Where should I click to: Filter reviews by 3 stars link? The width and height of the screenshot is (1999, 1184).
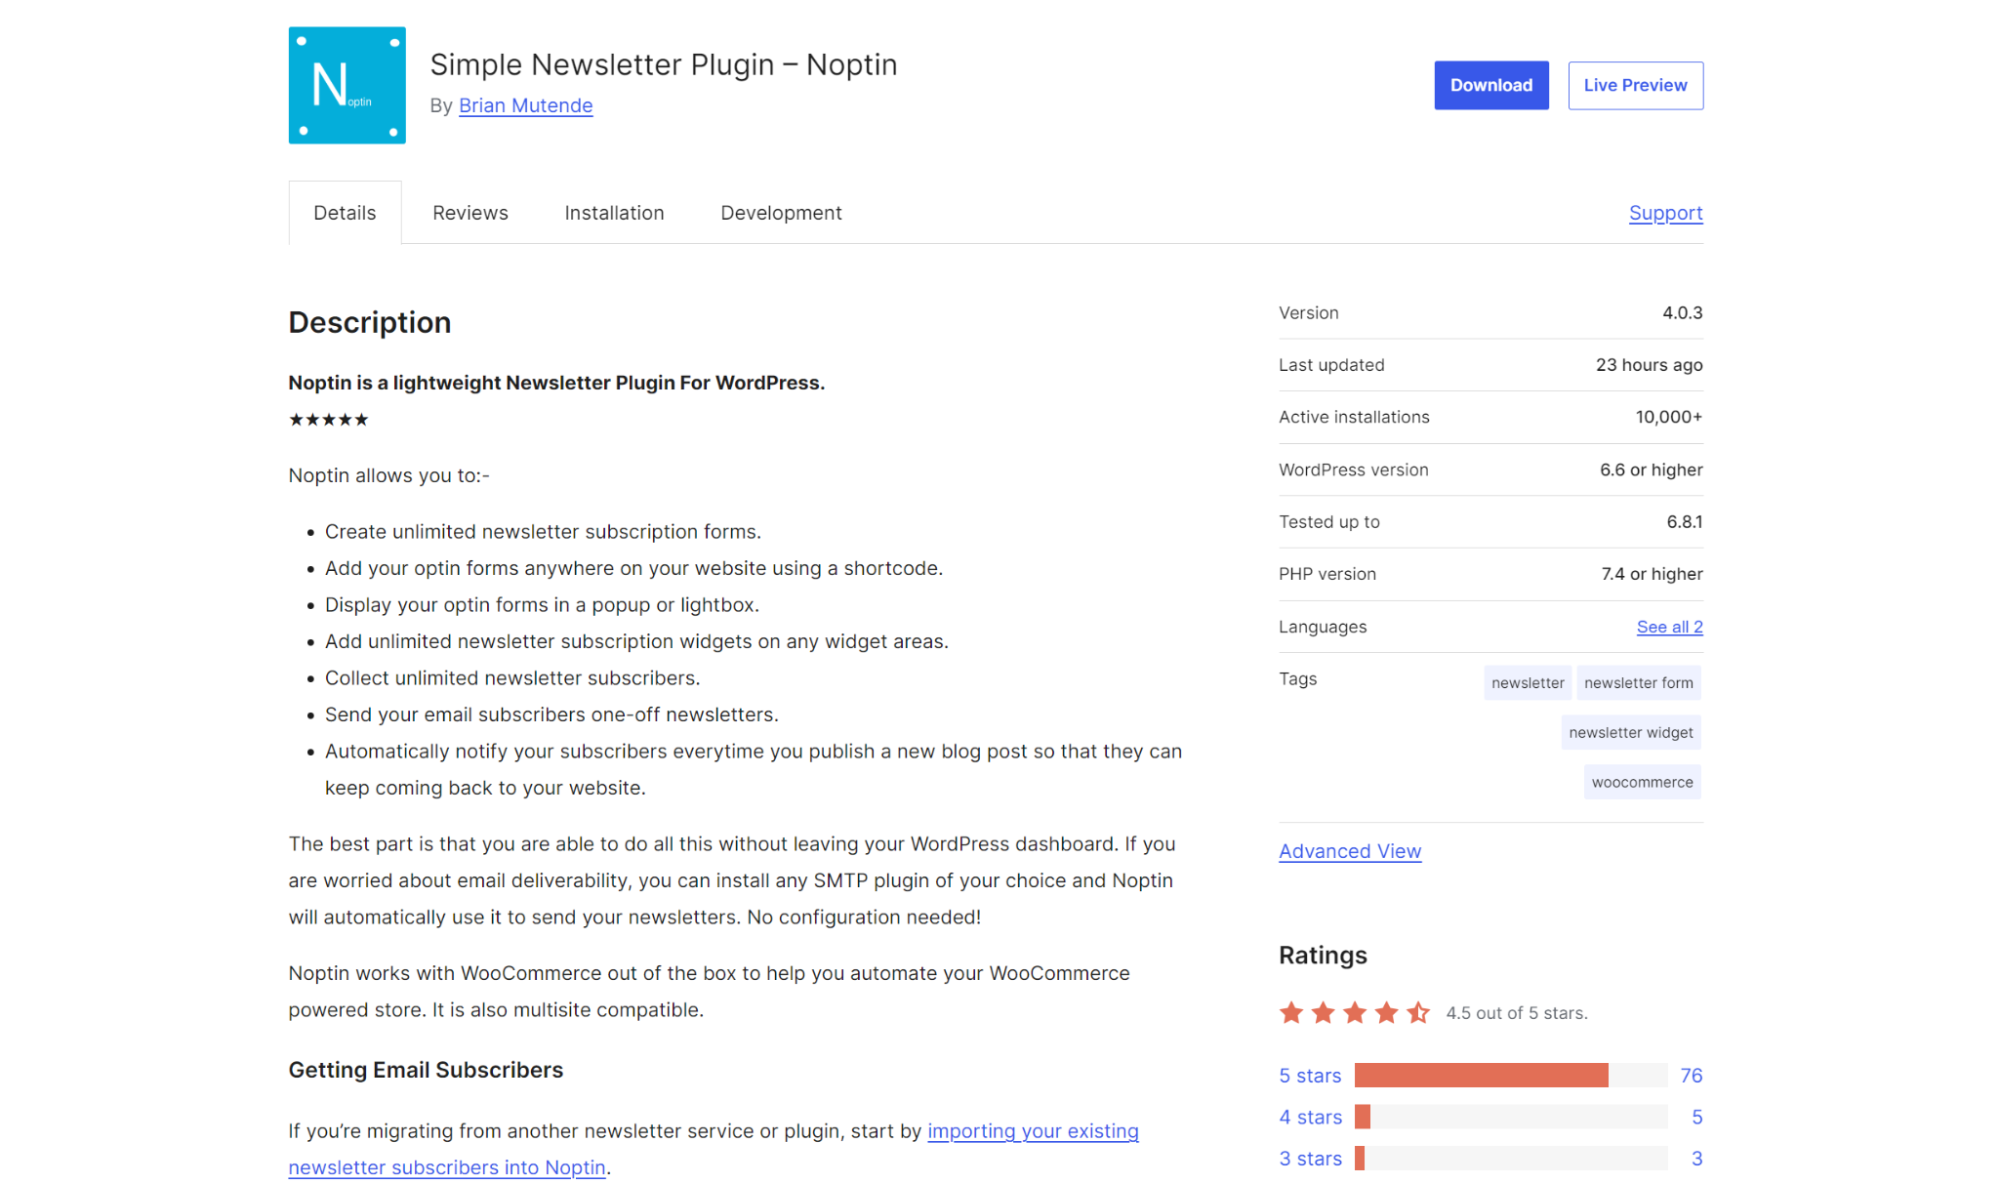click(1310, 1158)
